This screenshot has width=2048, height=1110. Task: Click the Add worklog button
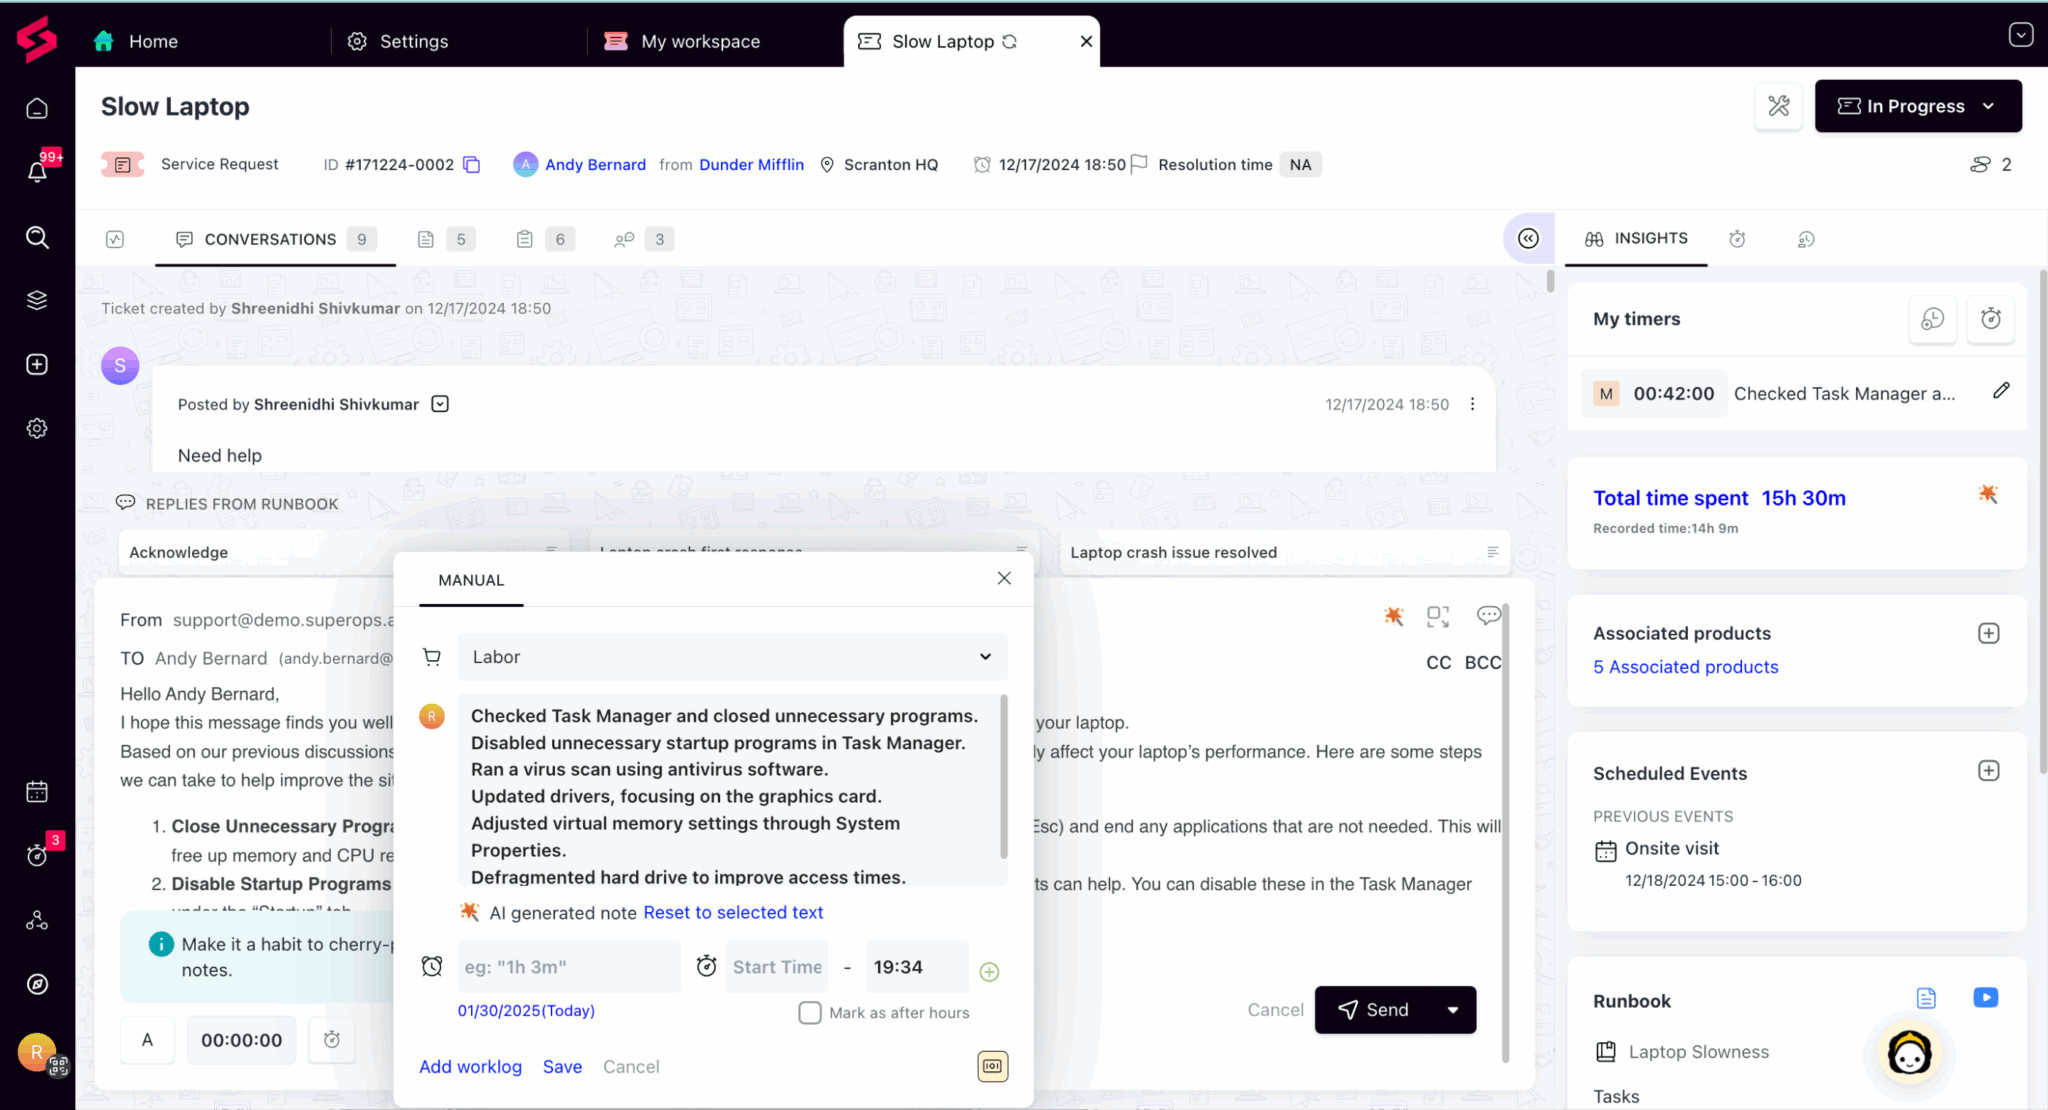click(x=470, y=1066)
